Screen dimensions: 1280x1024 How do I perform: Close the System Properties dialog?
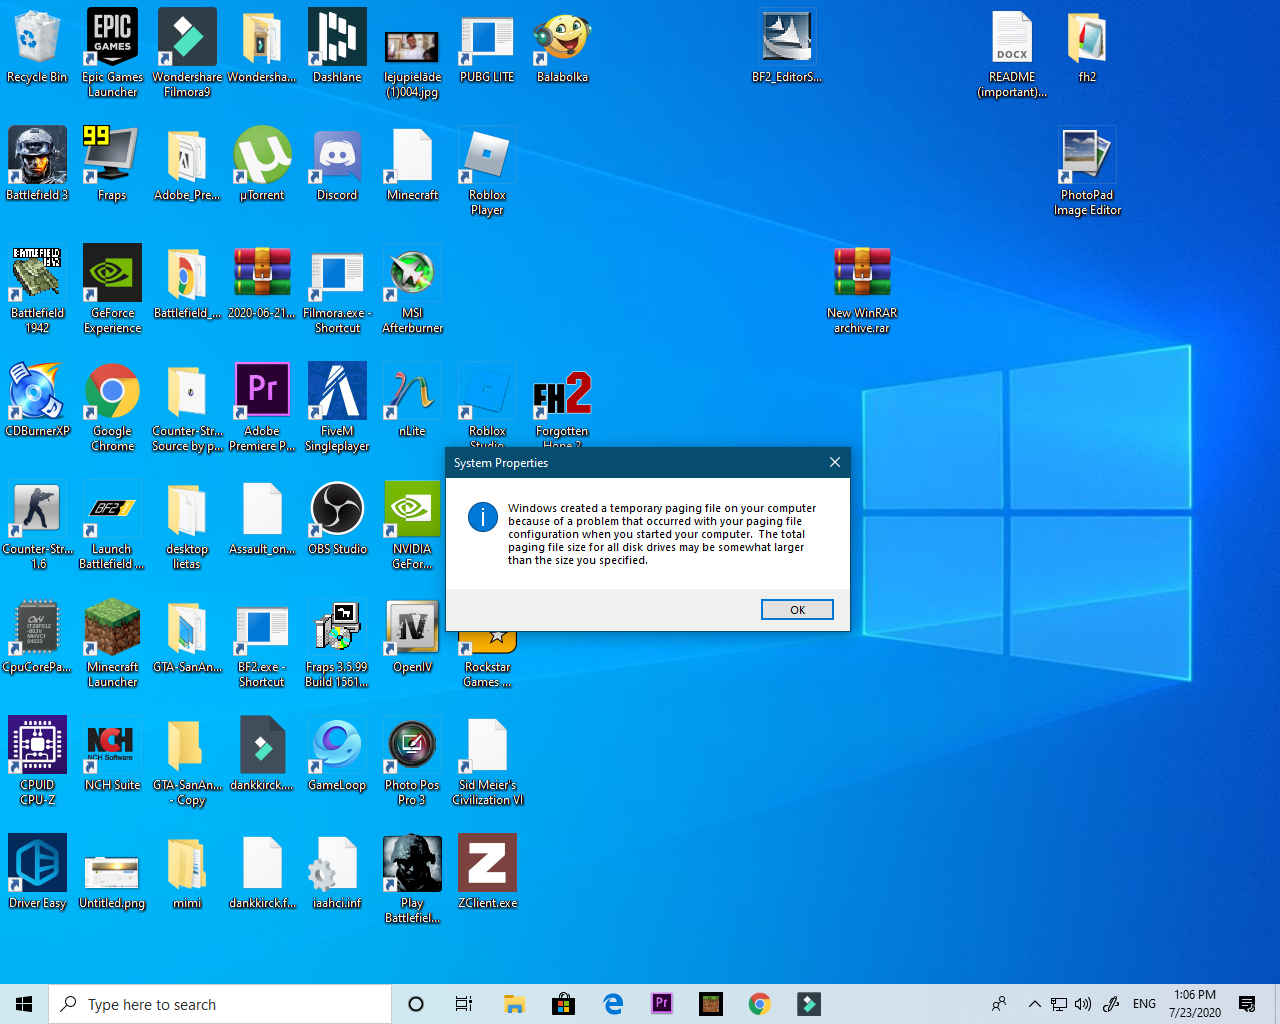(835, 462)
